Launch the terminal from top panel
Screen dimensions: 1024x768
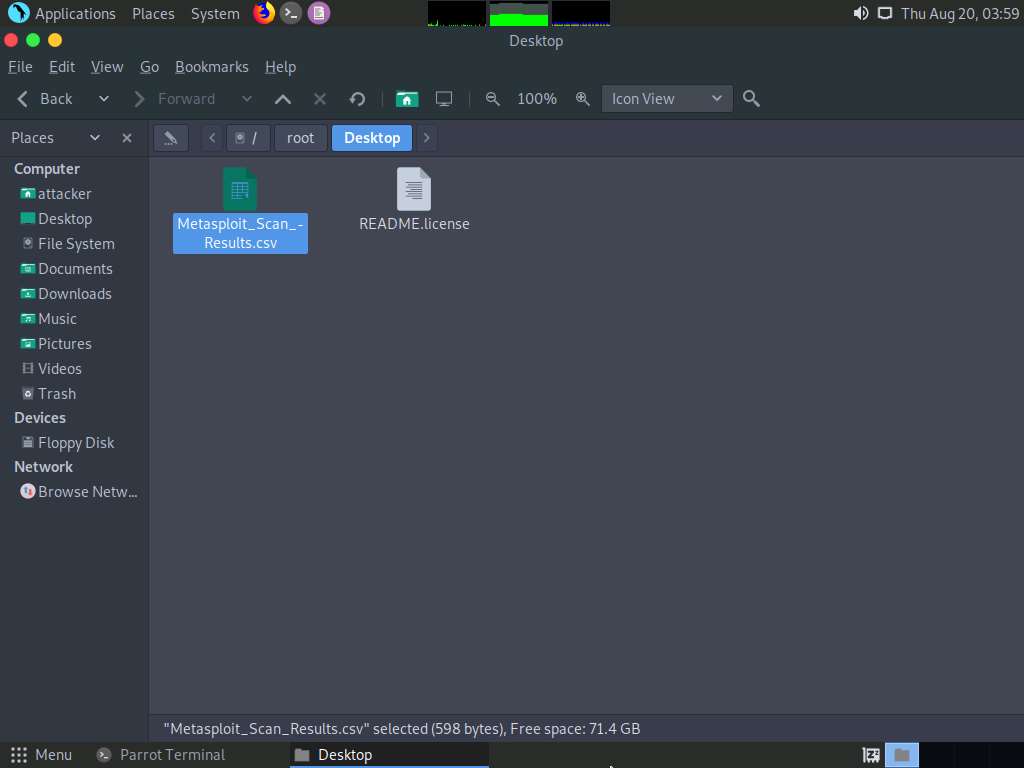pyautogui.click(x=291, y=13)
